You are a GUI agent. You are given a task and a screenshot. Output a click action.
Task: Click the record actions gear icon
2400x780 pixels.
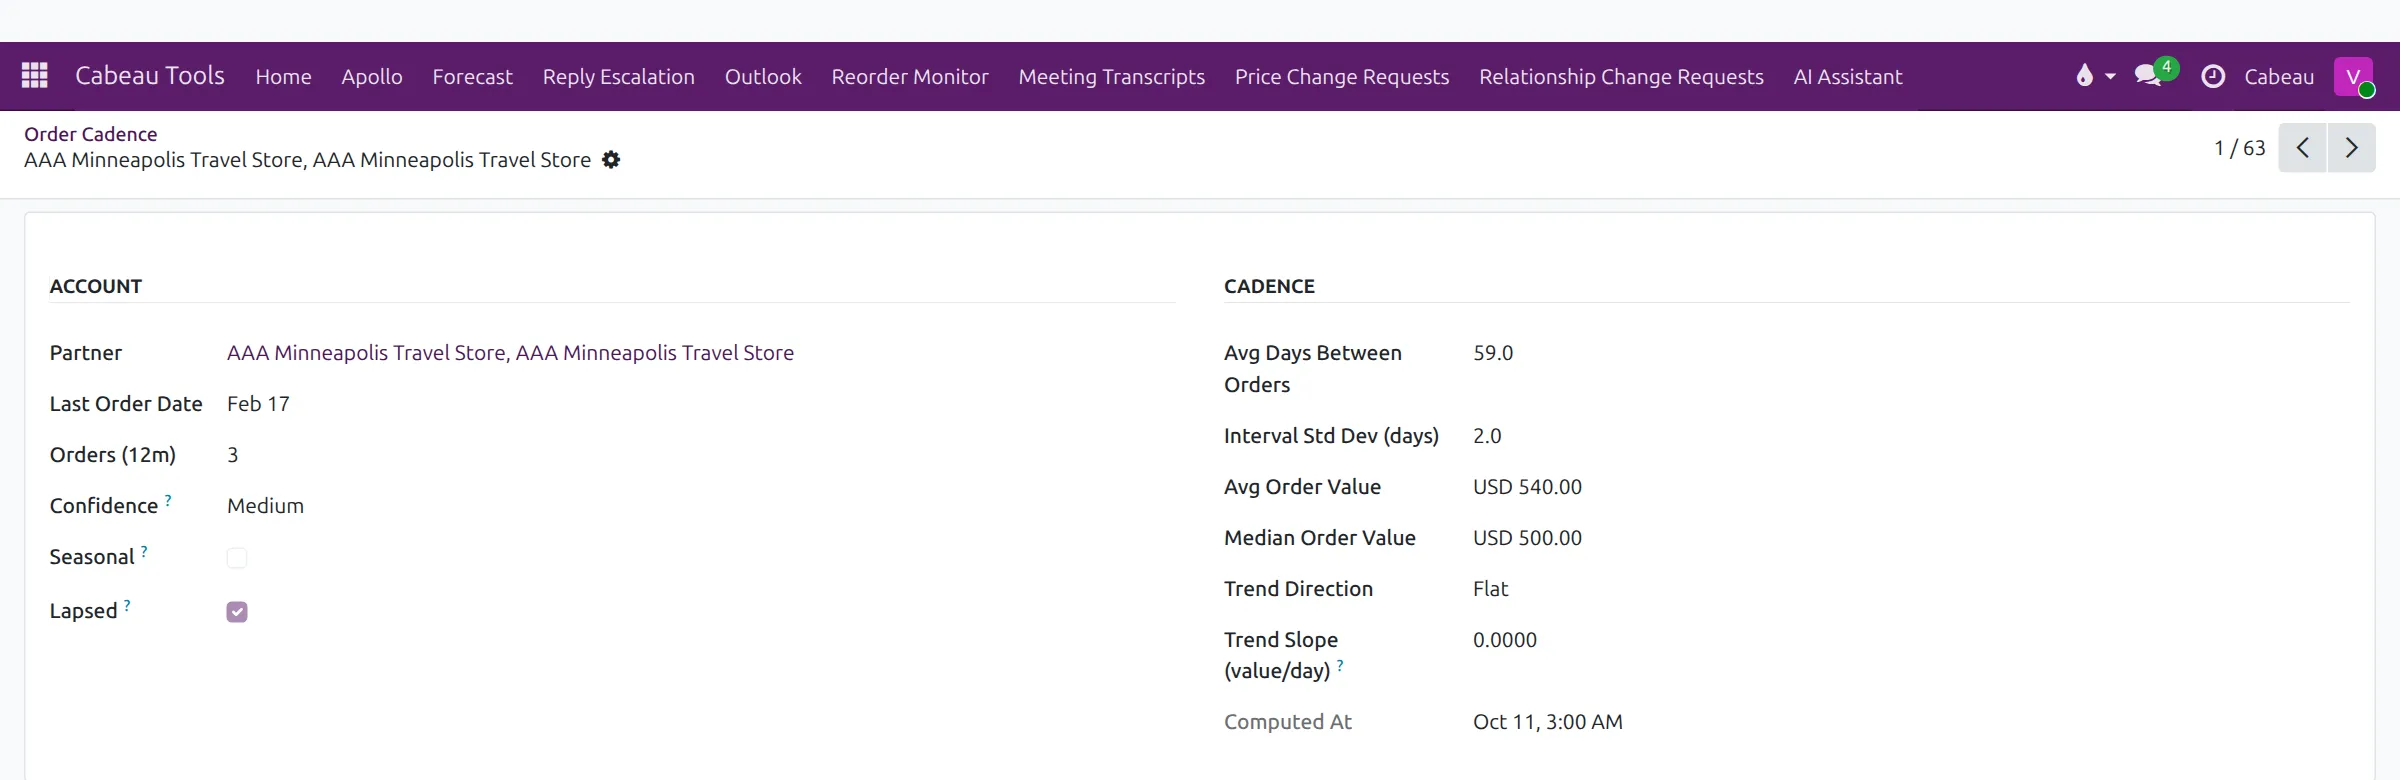(611, 160)
